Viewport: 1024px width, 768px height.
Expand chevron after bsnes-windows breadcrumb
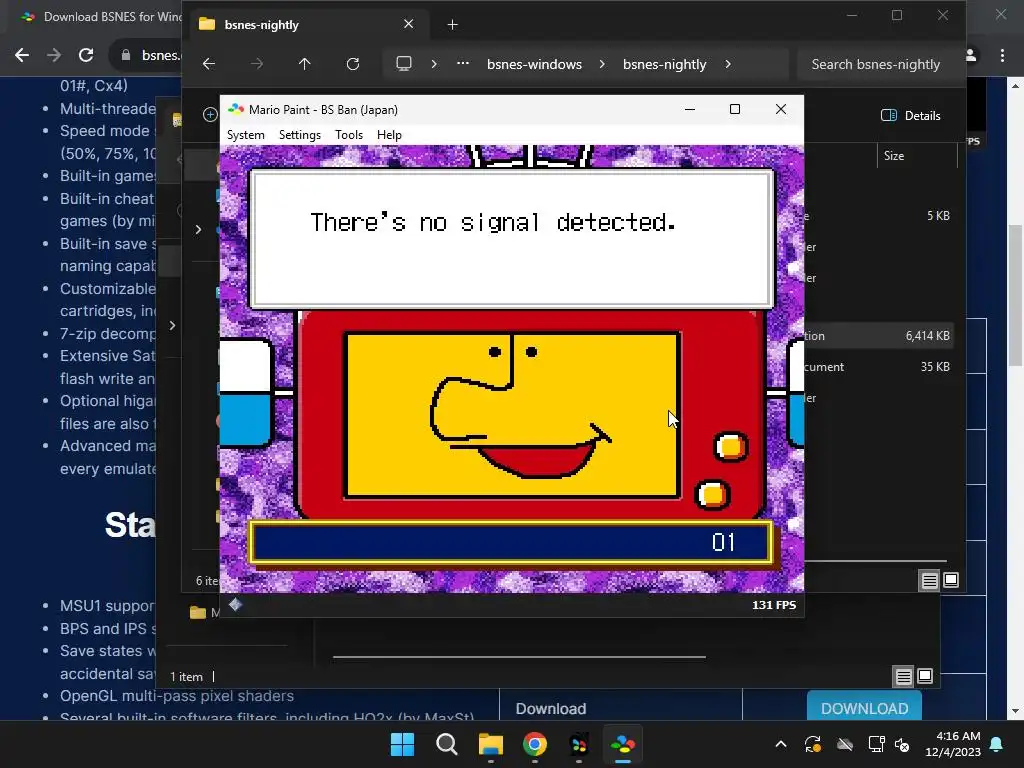[601, 64]
